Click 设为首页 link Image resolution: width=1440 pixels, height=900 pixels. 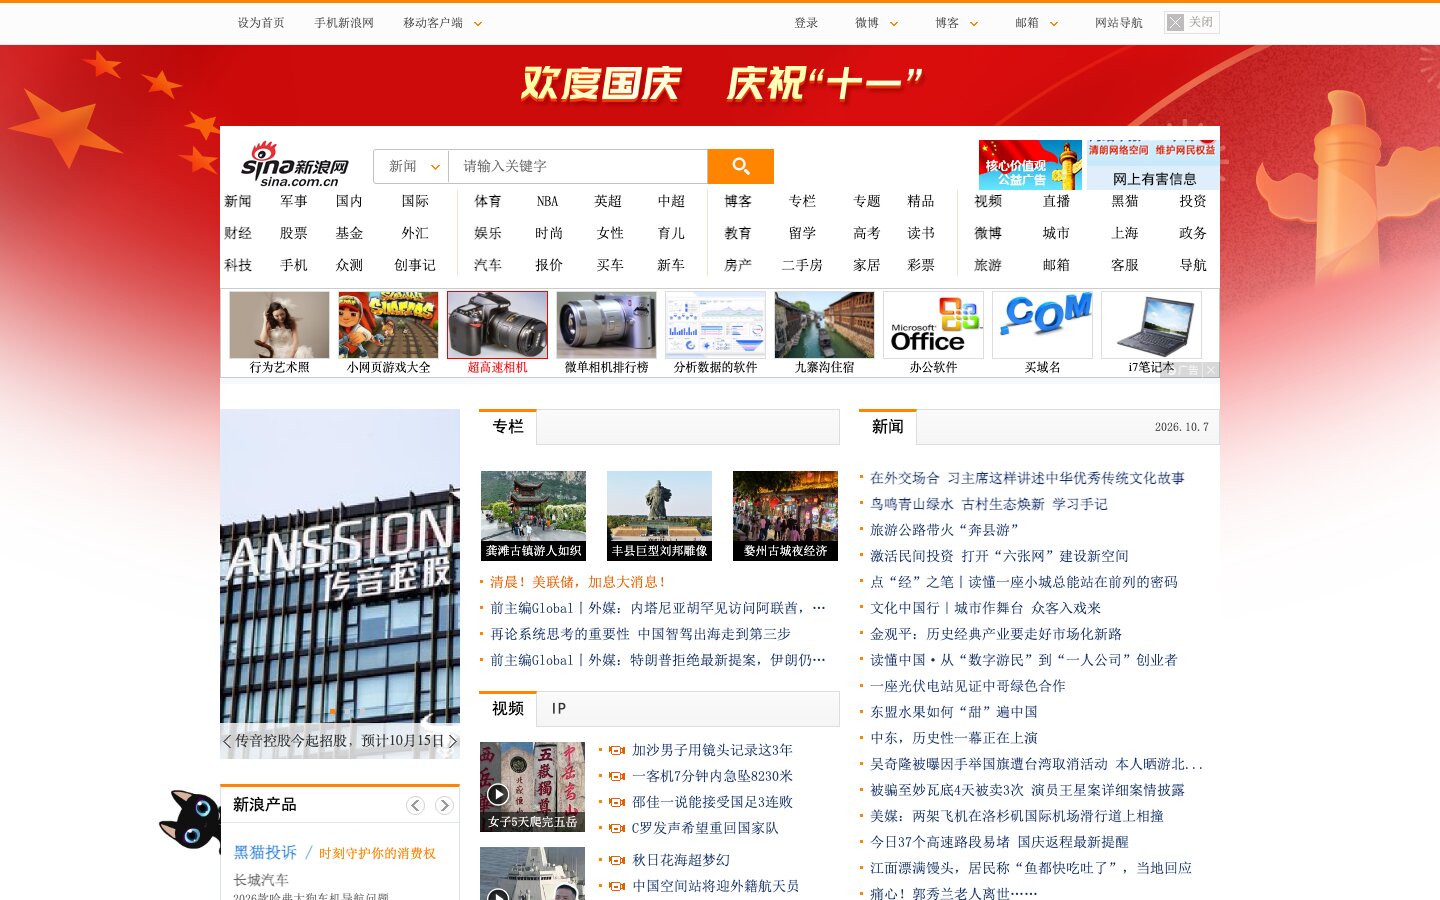click(261, 23)
